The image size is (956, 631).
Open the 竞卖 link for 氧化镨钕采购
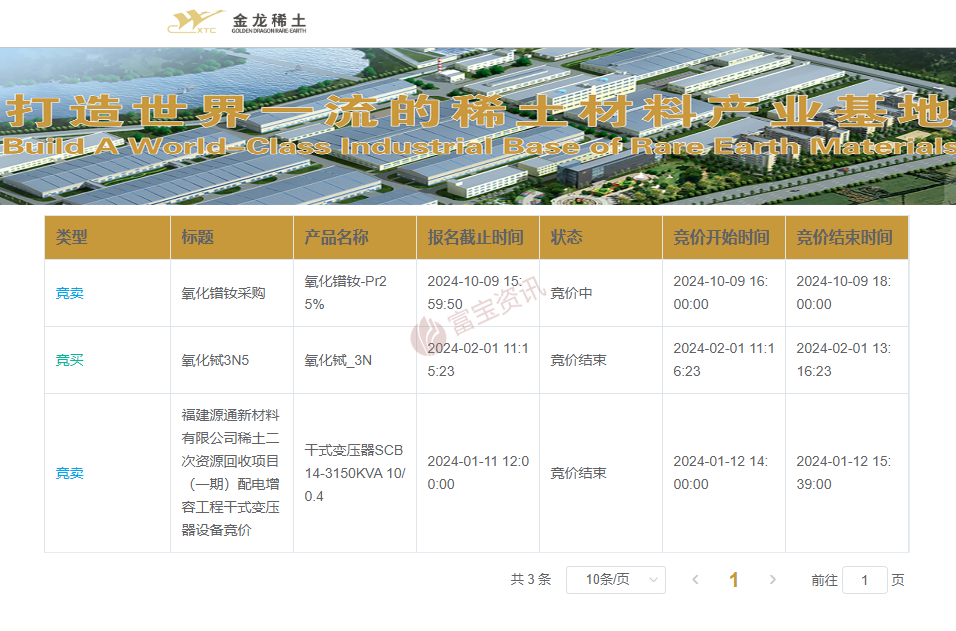pyautogui.click(x=70, y=293)
